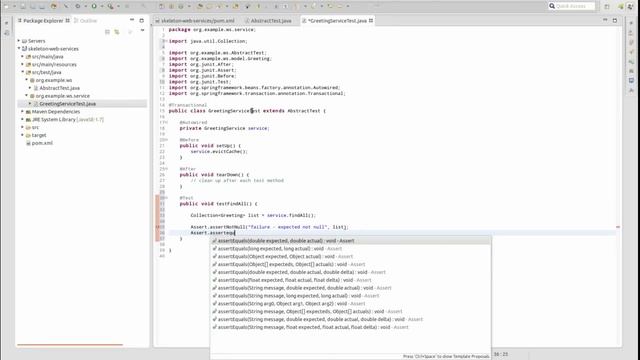Select GreetingServiceTest.java in Package Explorer

67,104
